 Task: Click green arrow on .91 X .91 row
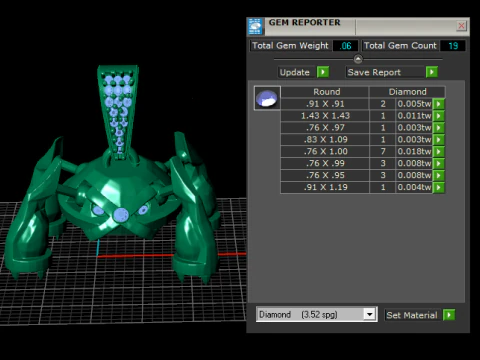click(x=438, y=104)
